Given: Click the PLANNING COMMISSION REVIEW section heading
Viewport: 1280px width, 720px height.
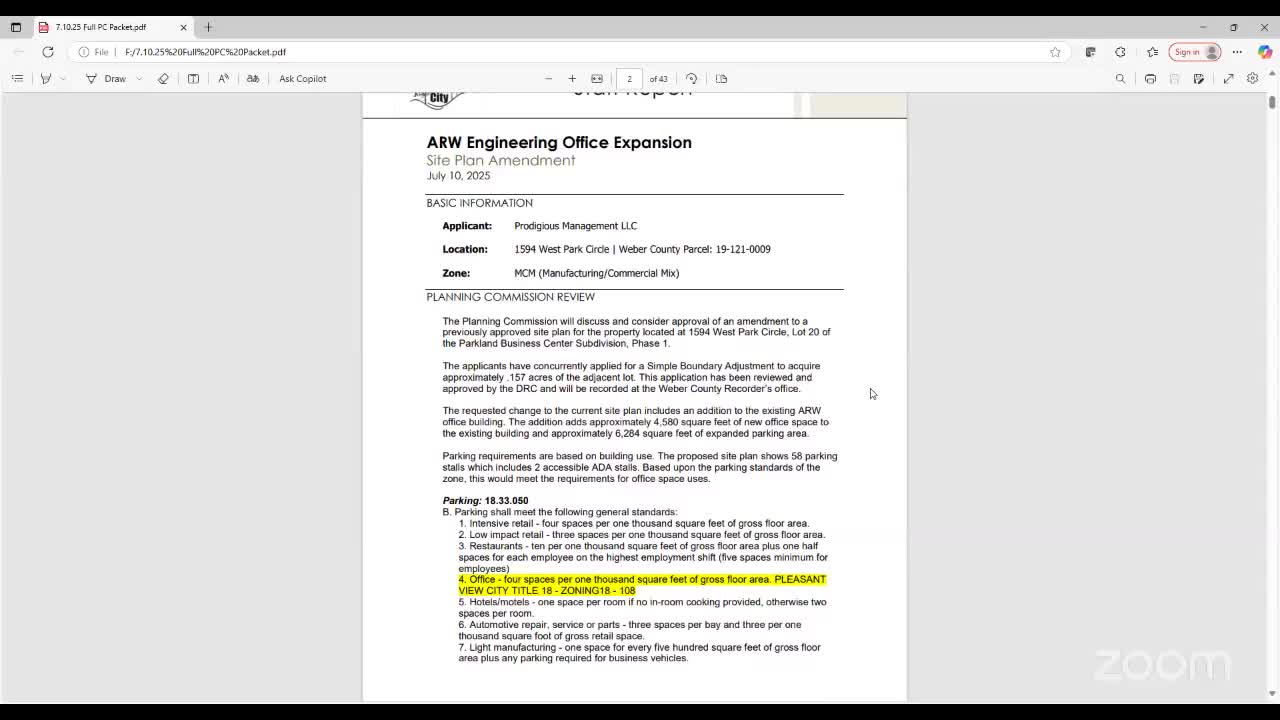Looking at the screenshot, I should click(x=510, y=297).
